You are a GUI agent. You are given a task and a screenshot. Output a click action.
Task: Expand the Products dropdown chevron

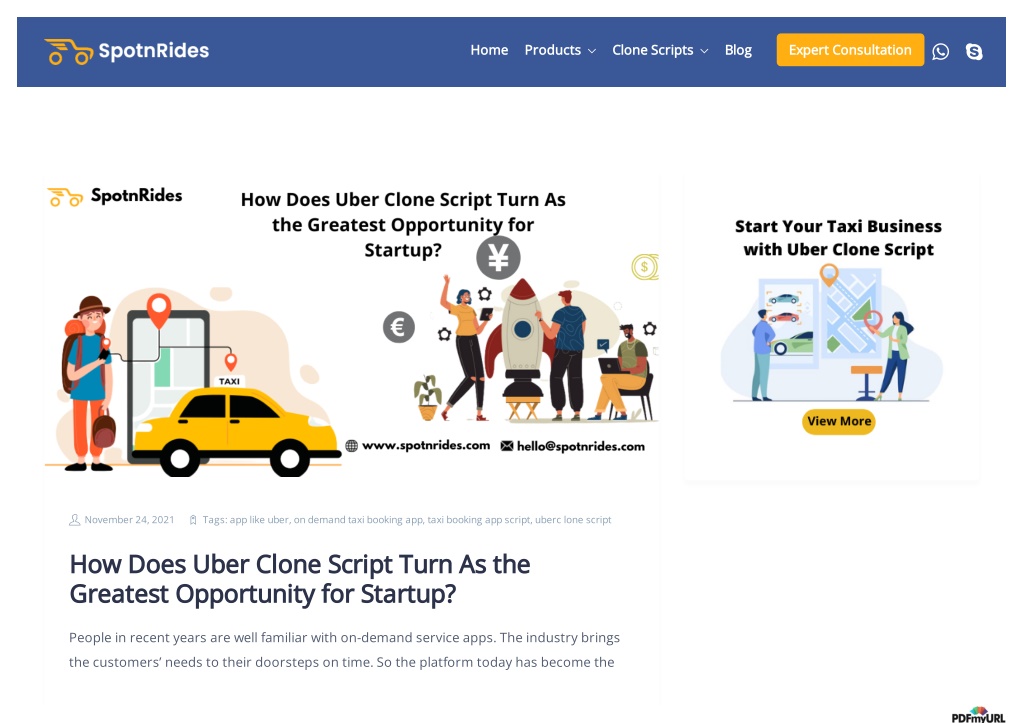click(592, 51)
